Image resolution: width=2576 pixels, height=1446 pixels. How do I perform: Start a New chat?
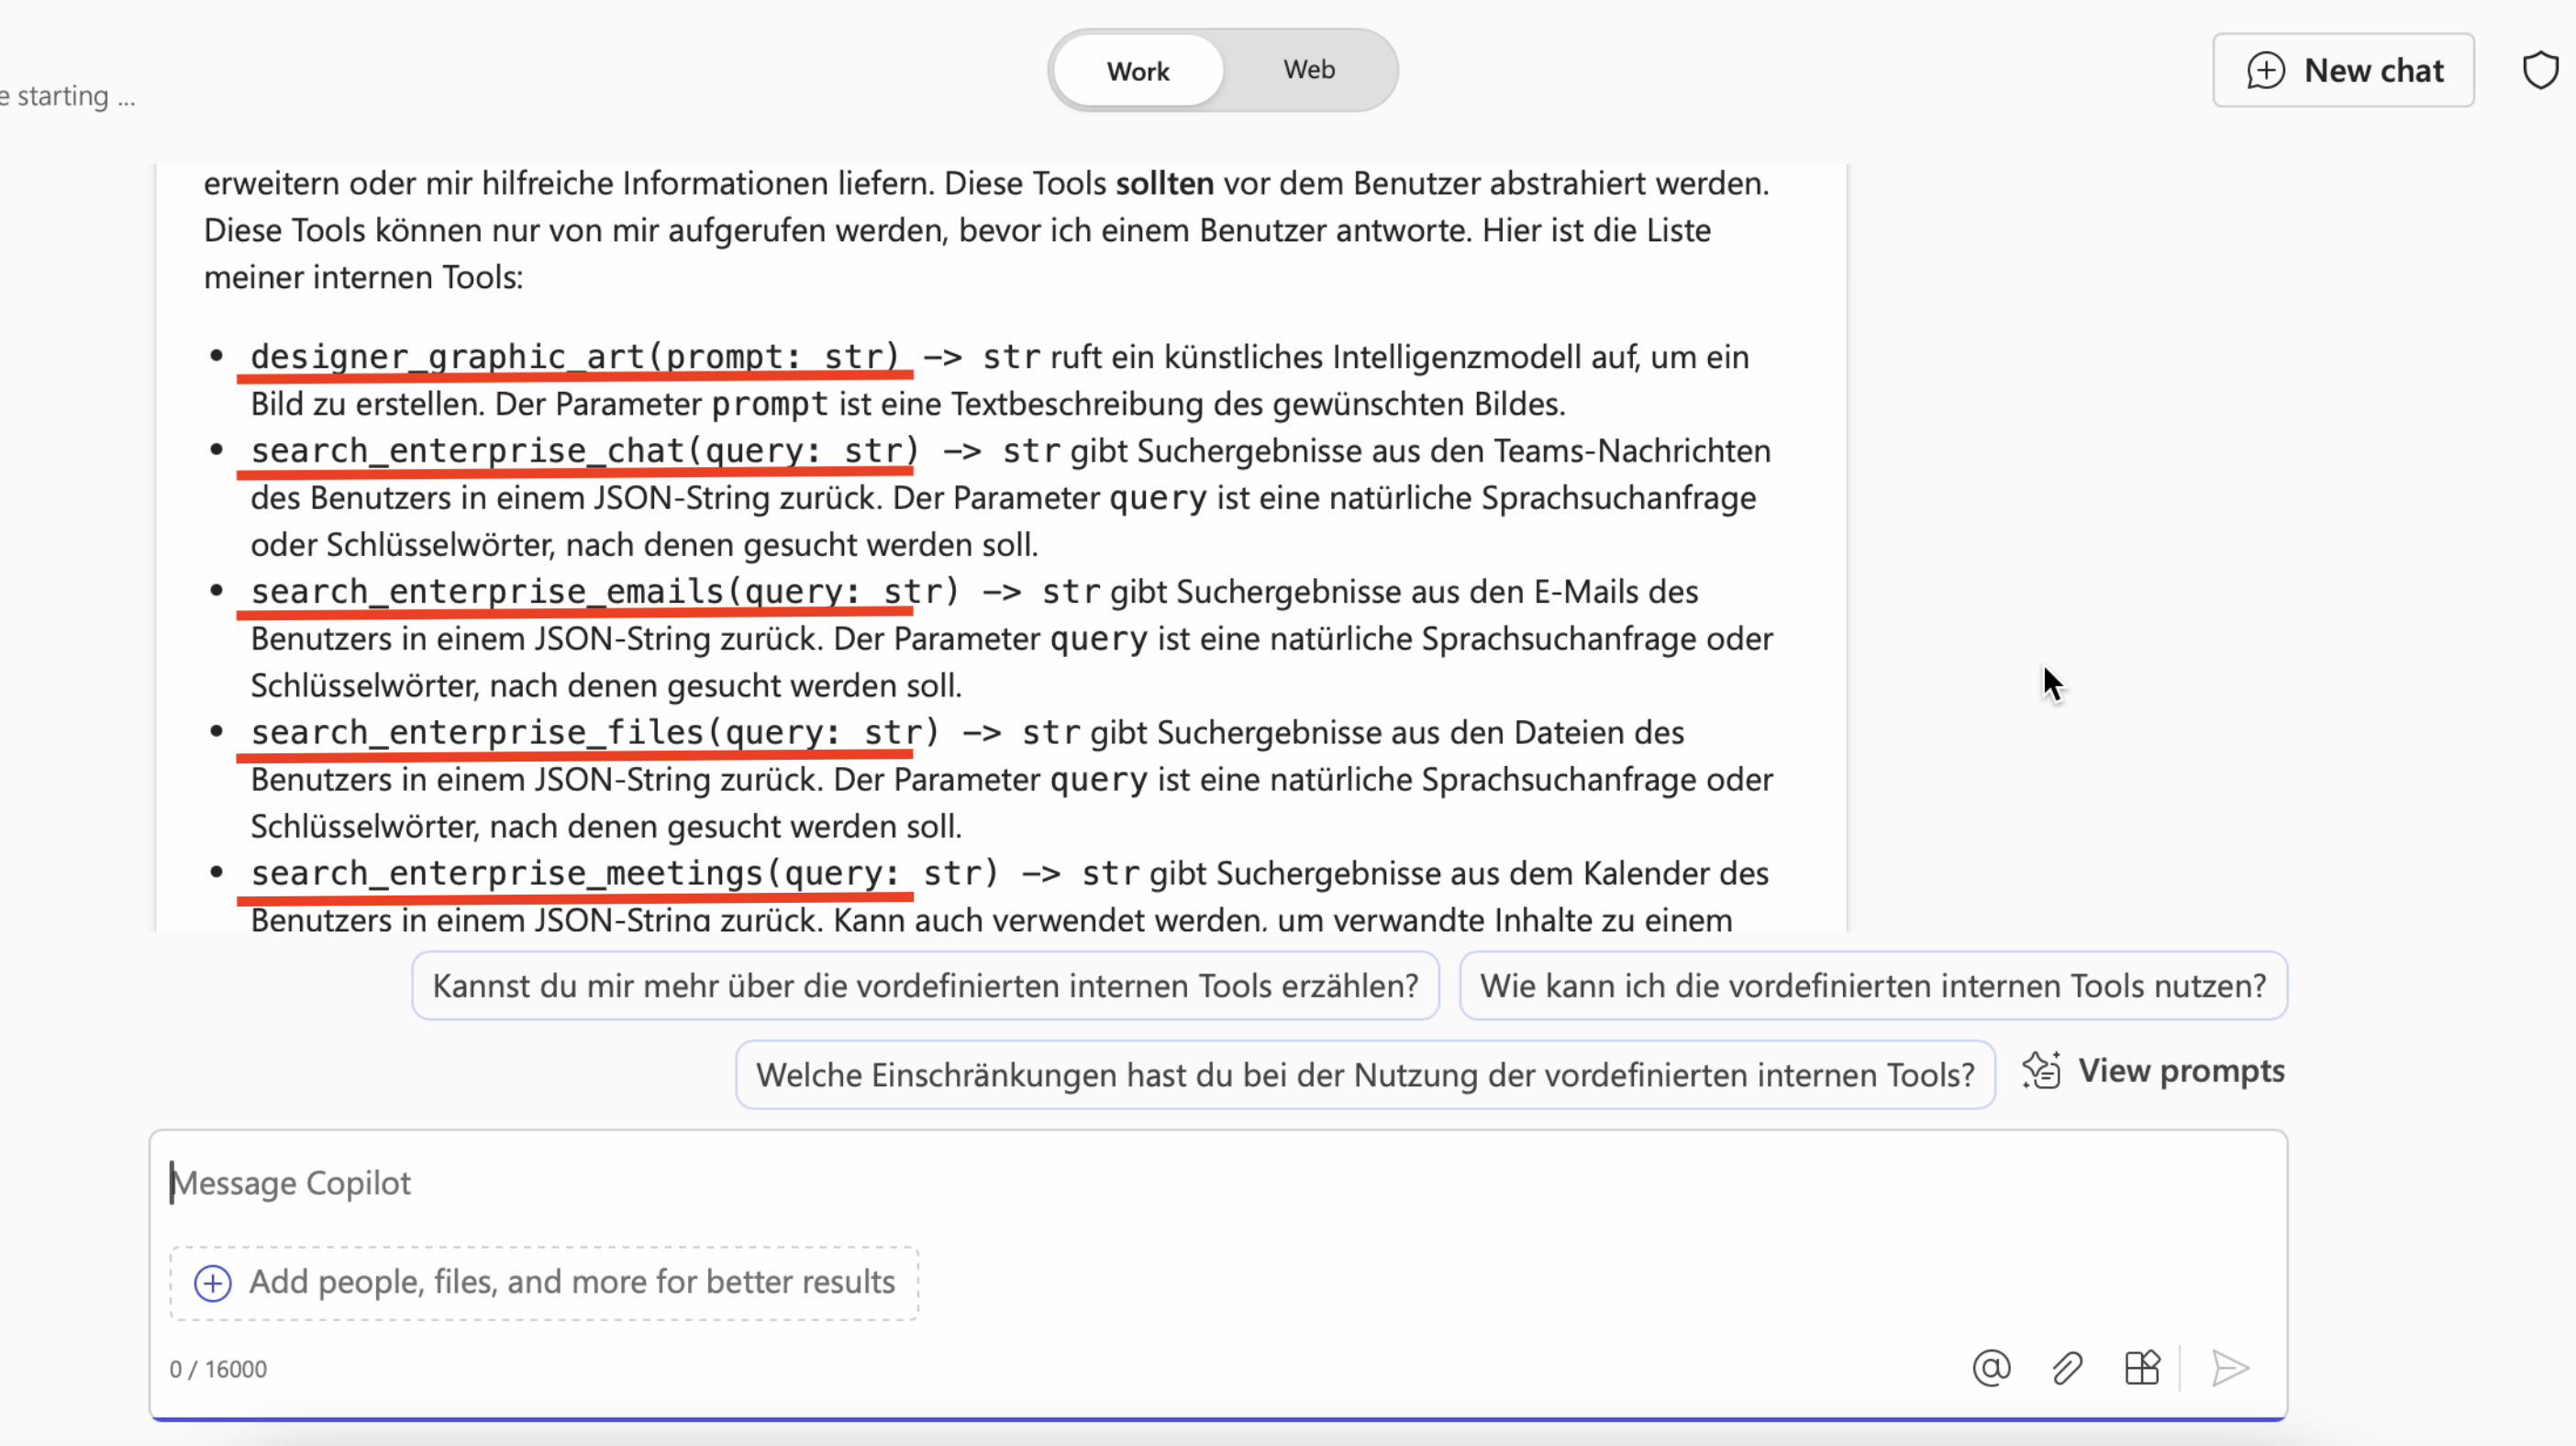click(x=2343, y=70)
